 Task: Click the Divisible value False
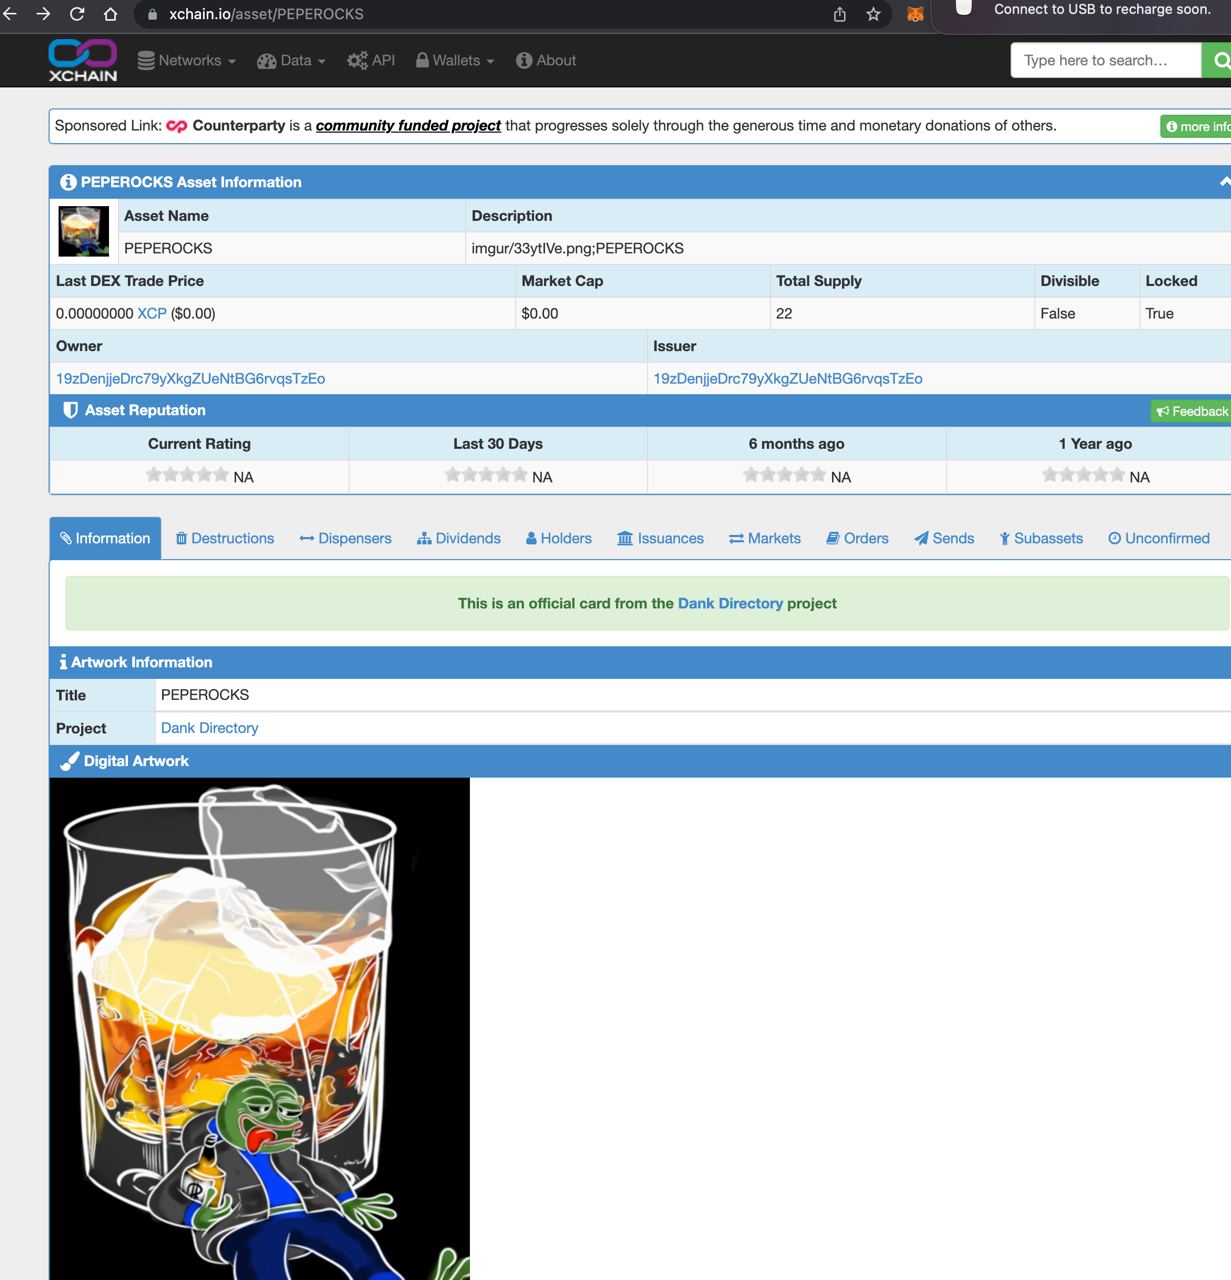click(1058, 313)
